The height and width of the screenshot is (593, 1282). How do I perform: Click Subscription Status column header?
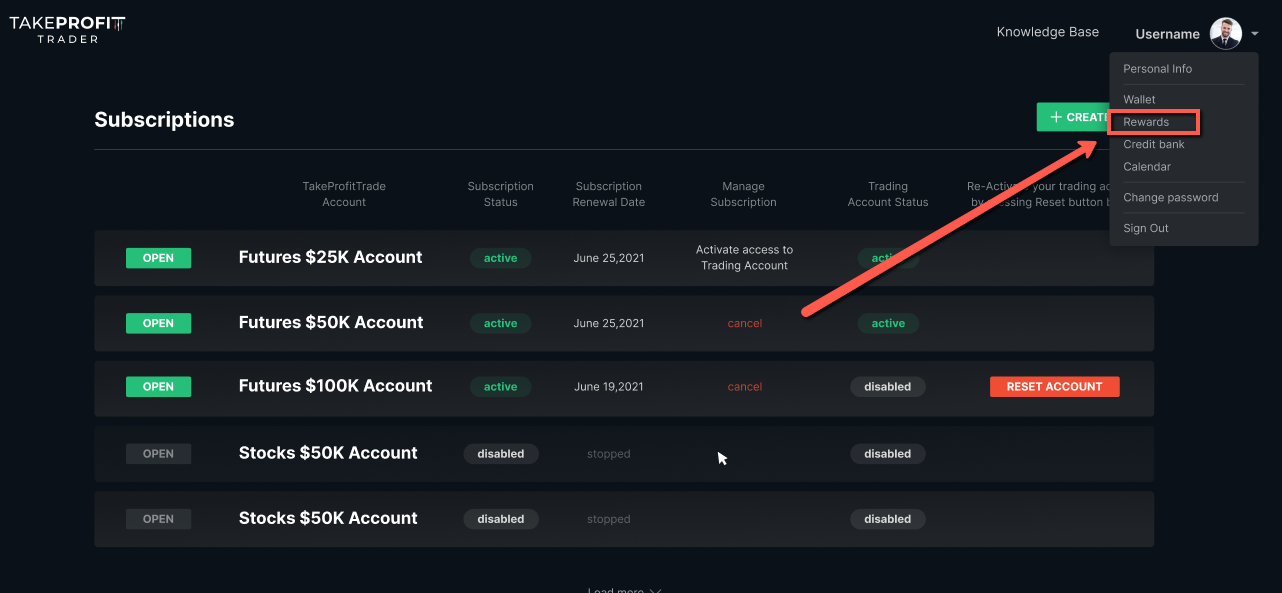500,194
